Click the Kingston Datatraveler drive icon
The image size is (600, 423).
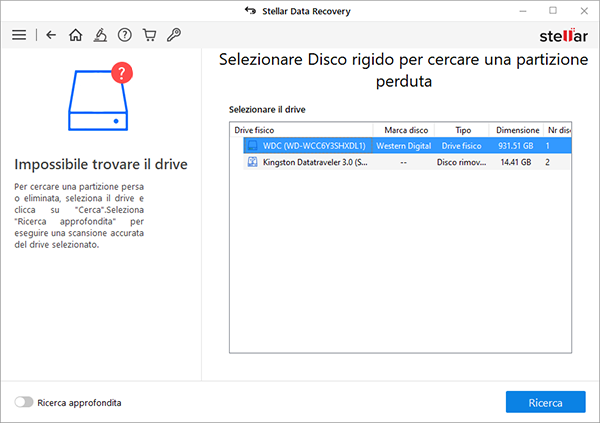pyautogui.click(x=252, y=162)
